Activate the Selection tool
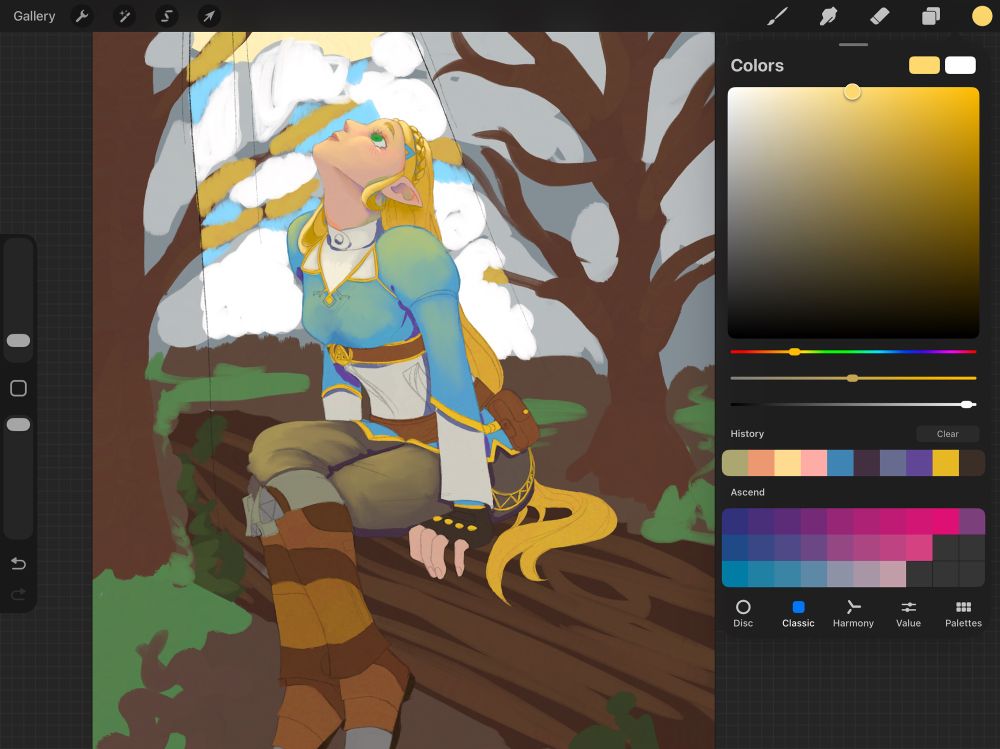 167,16
